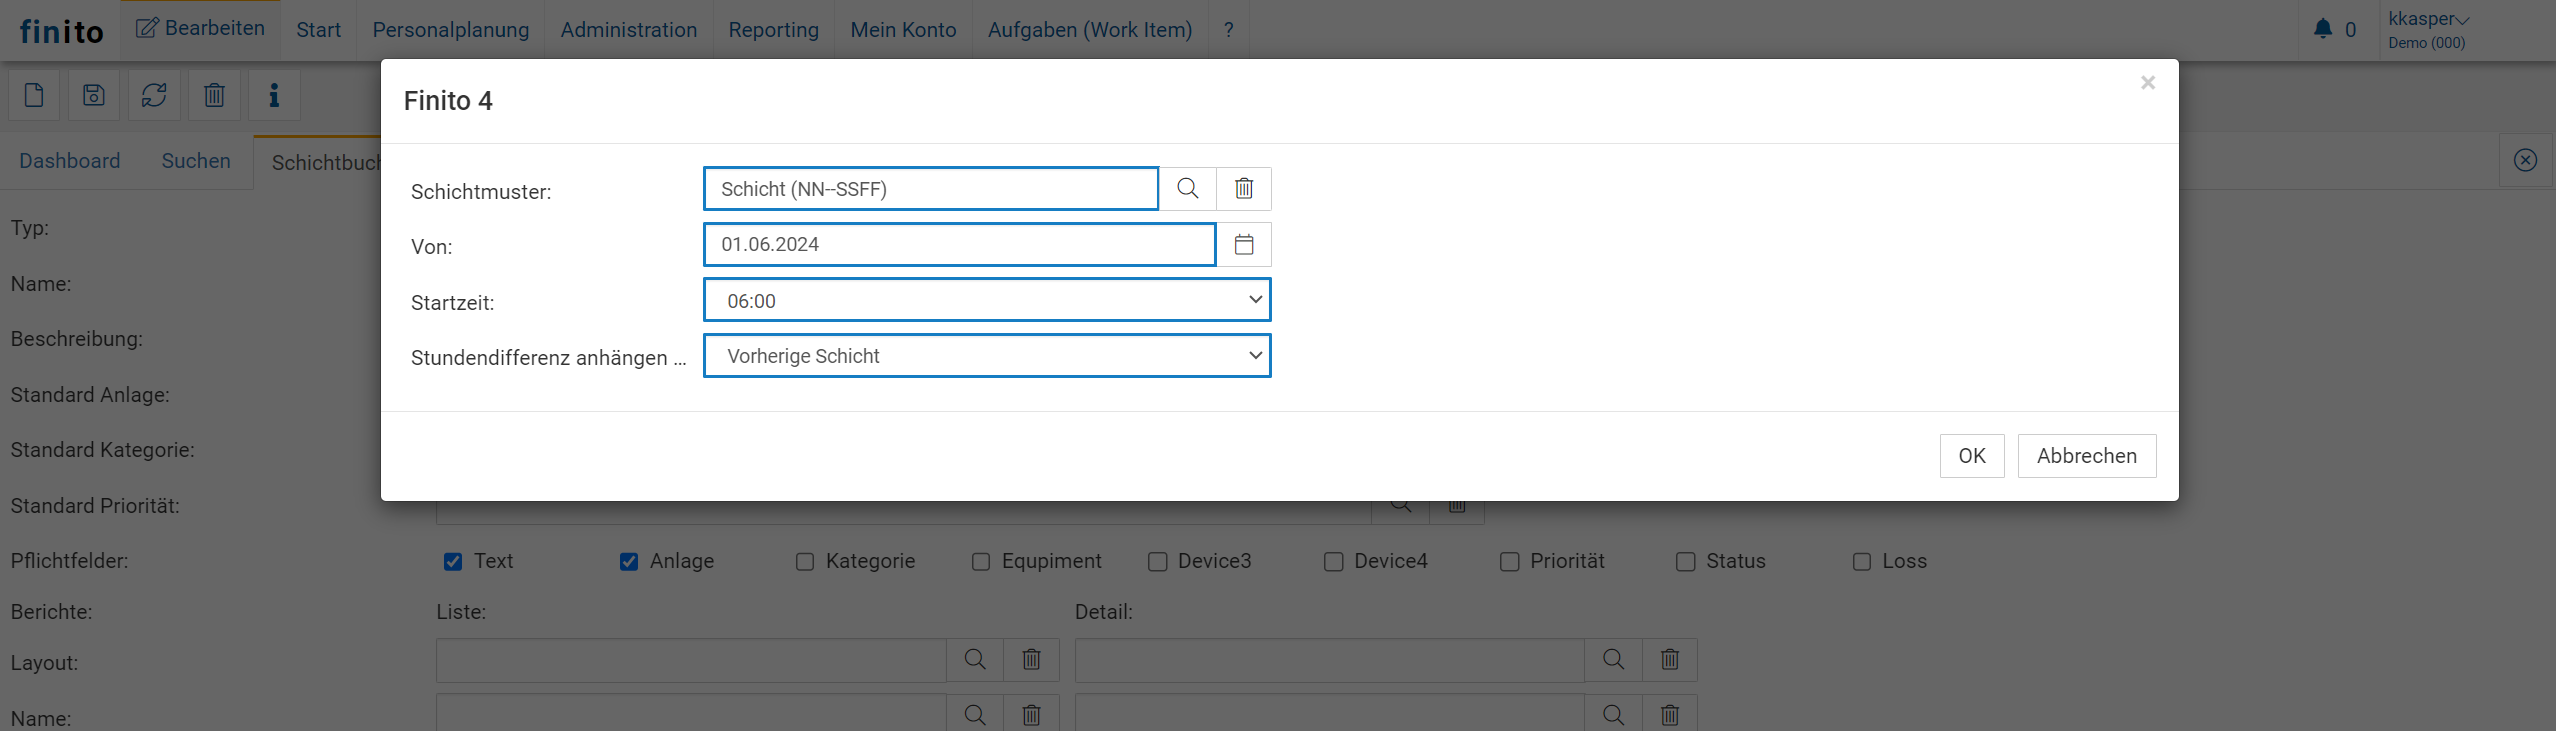This screenshot has width=2556, height=731.
Task: Enable the Equipment checkbox
Action: coord(981,562)
